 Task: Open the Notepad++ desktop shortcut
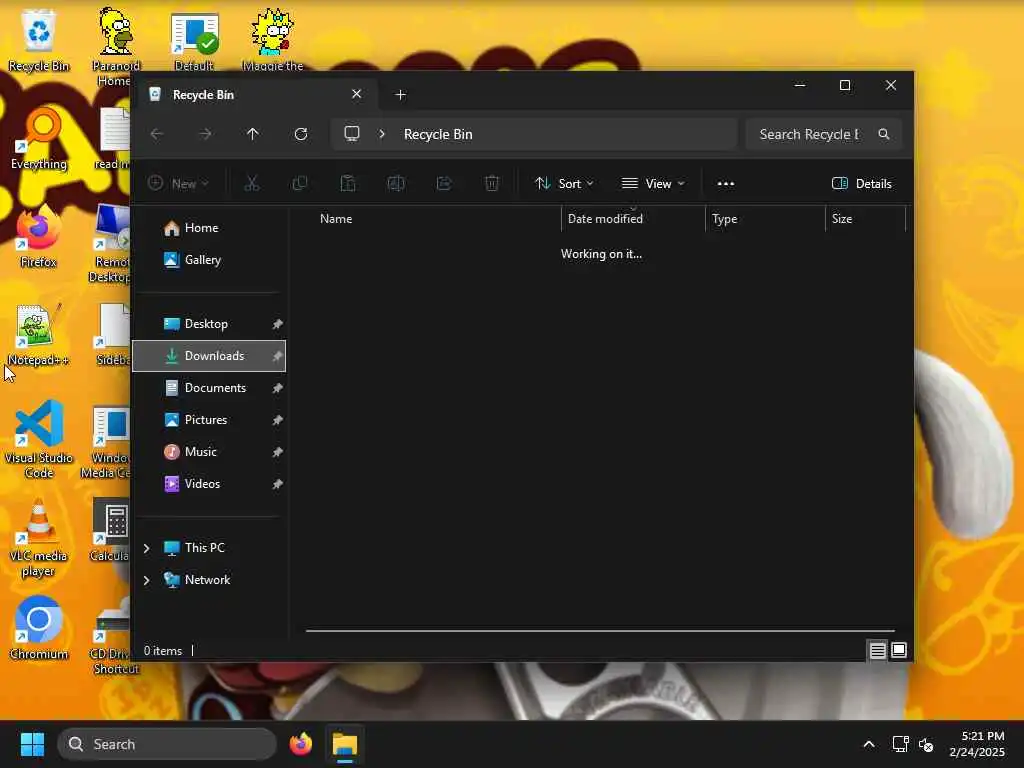pos(38,334)
